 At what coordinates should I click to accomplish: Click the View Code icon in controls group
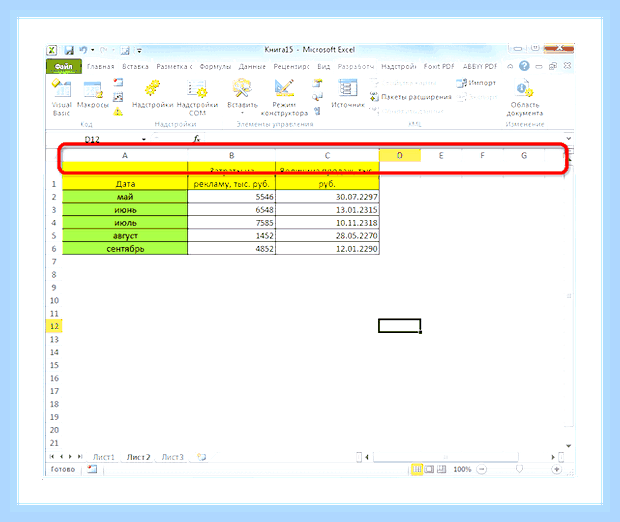coord(317,97)
